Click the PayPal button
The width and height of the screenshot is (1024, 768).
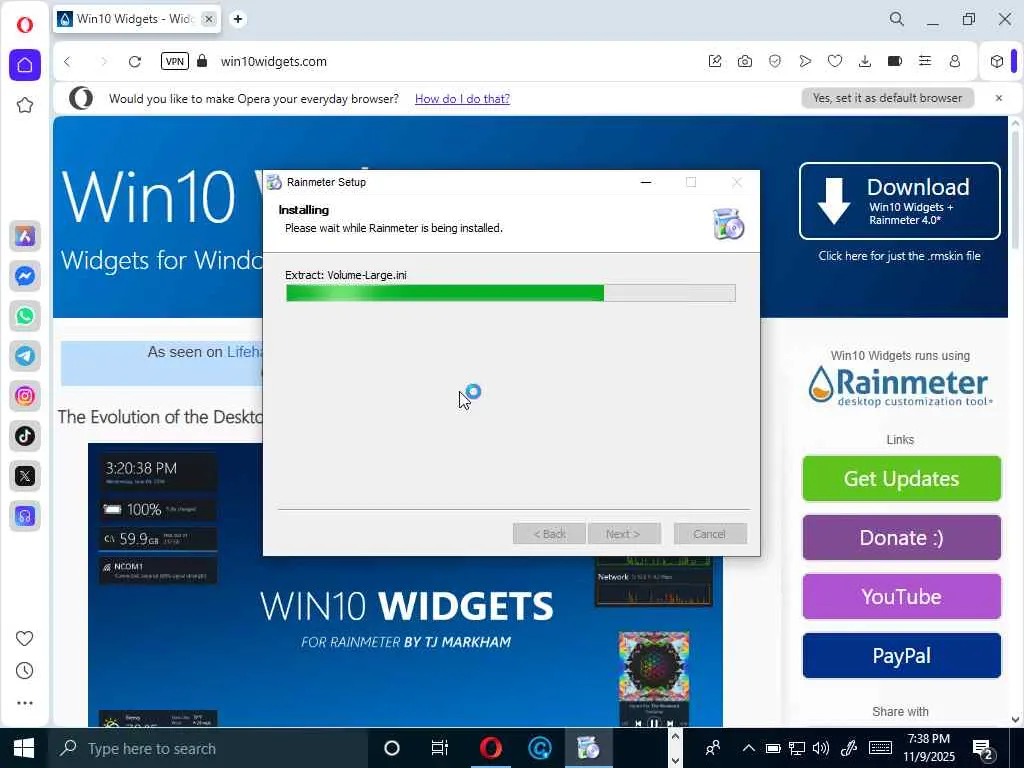[901, 656]
